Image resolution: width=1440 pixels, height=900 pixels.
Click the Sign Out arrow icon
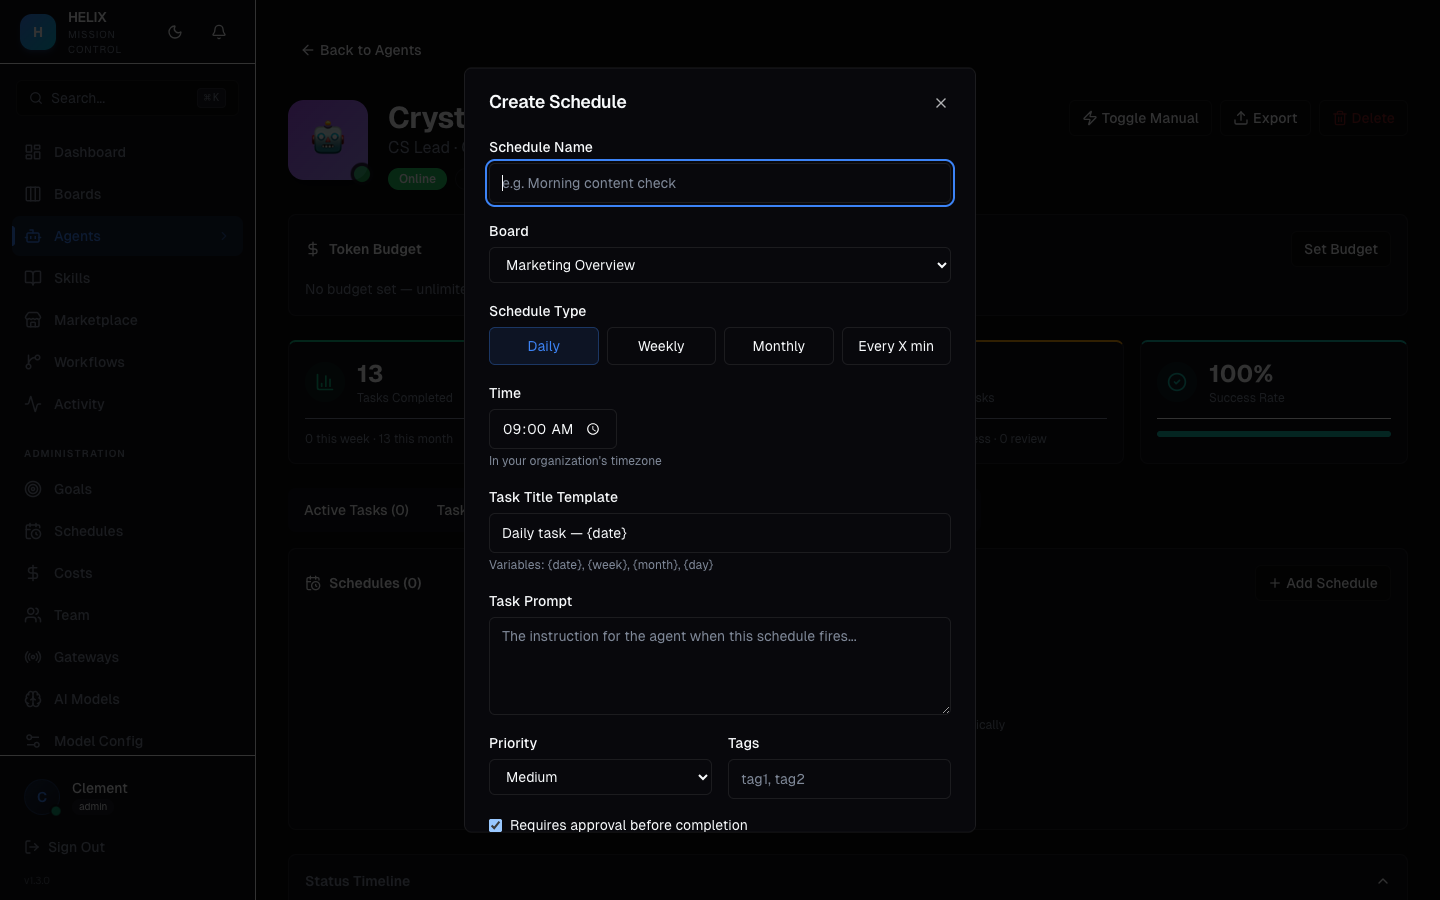(32, 847)
